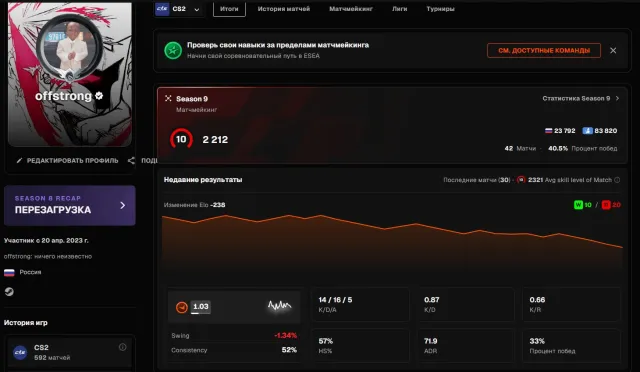Click the red losses 20 indicator

611,205
